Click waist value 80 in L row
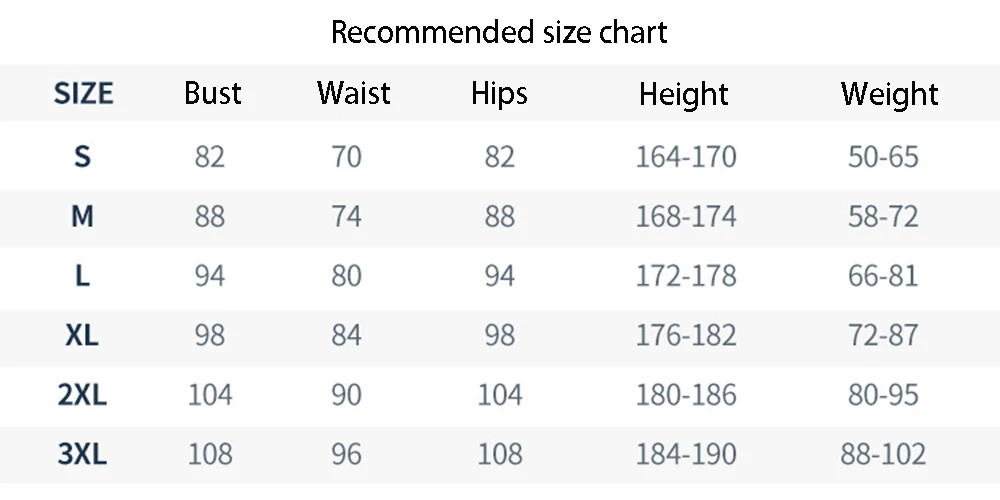Screen dimensions: 1000x500 tap(346, 275)
